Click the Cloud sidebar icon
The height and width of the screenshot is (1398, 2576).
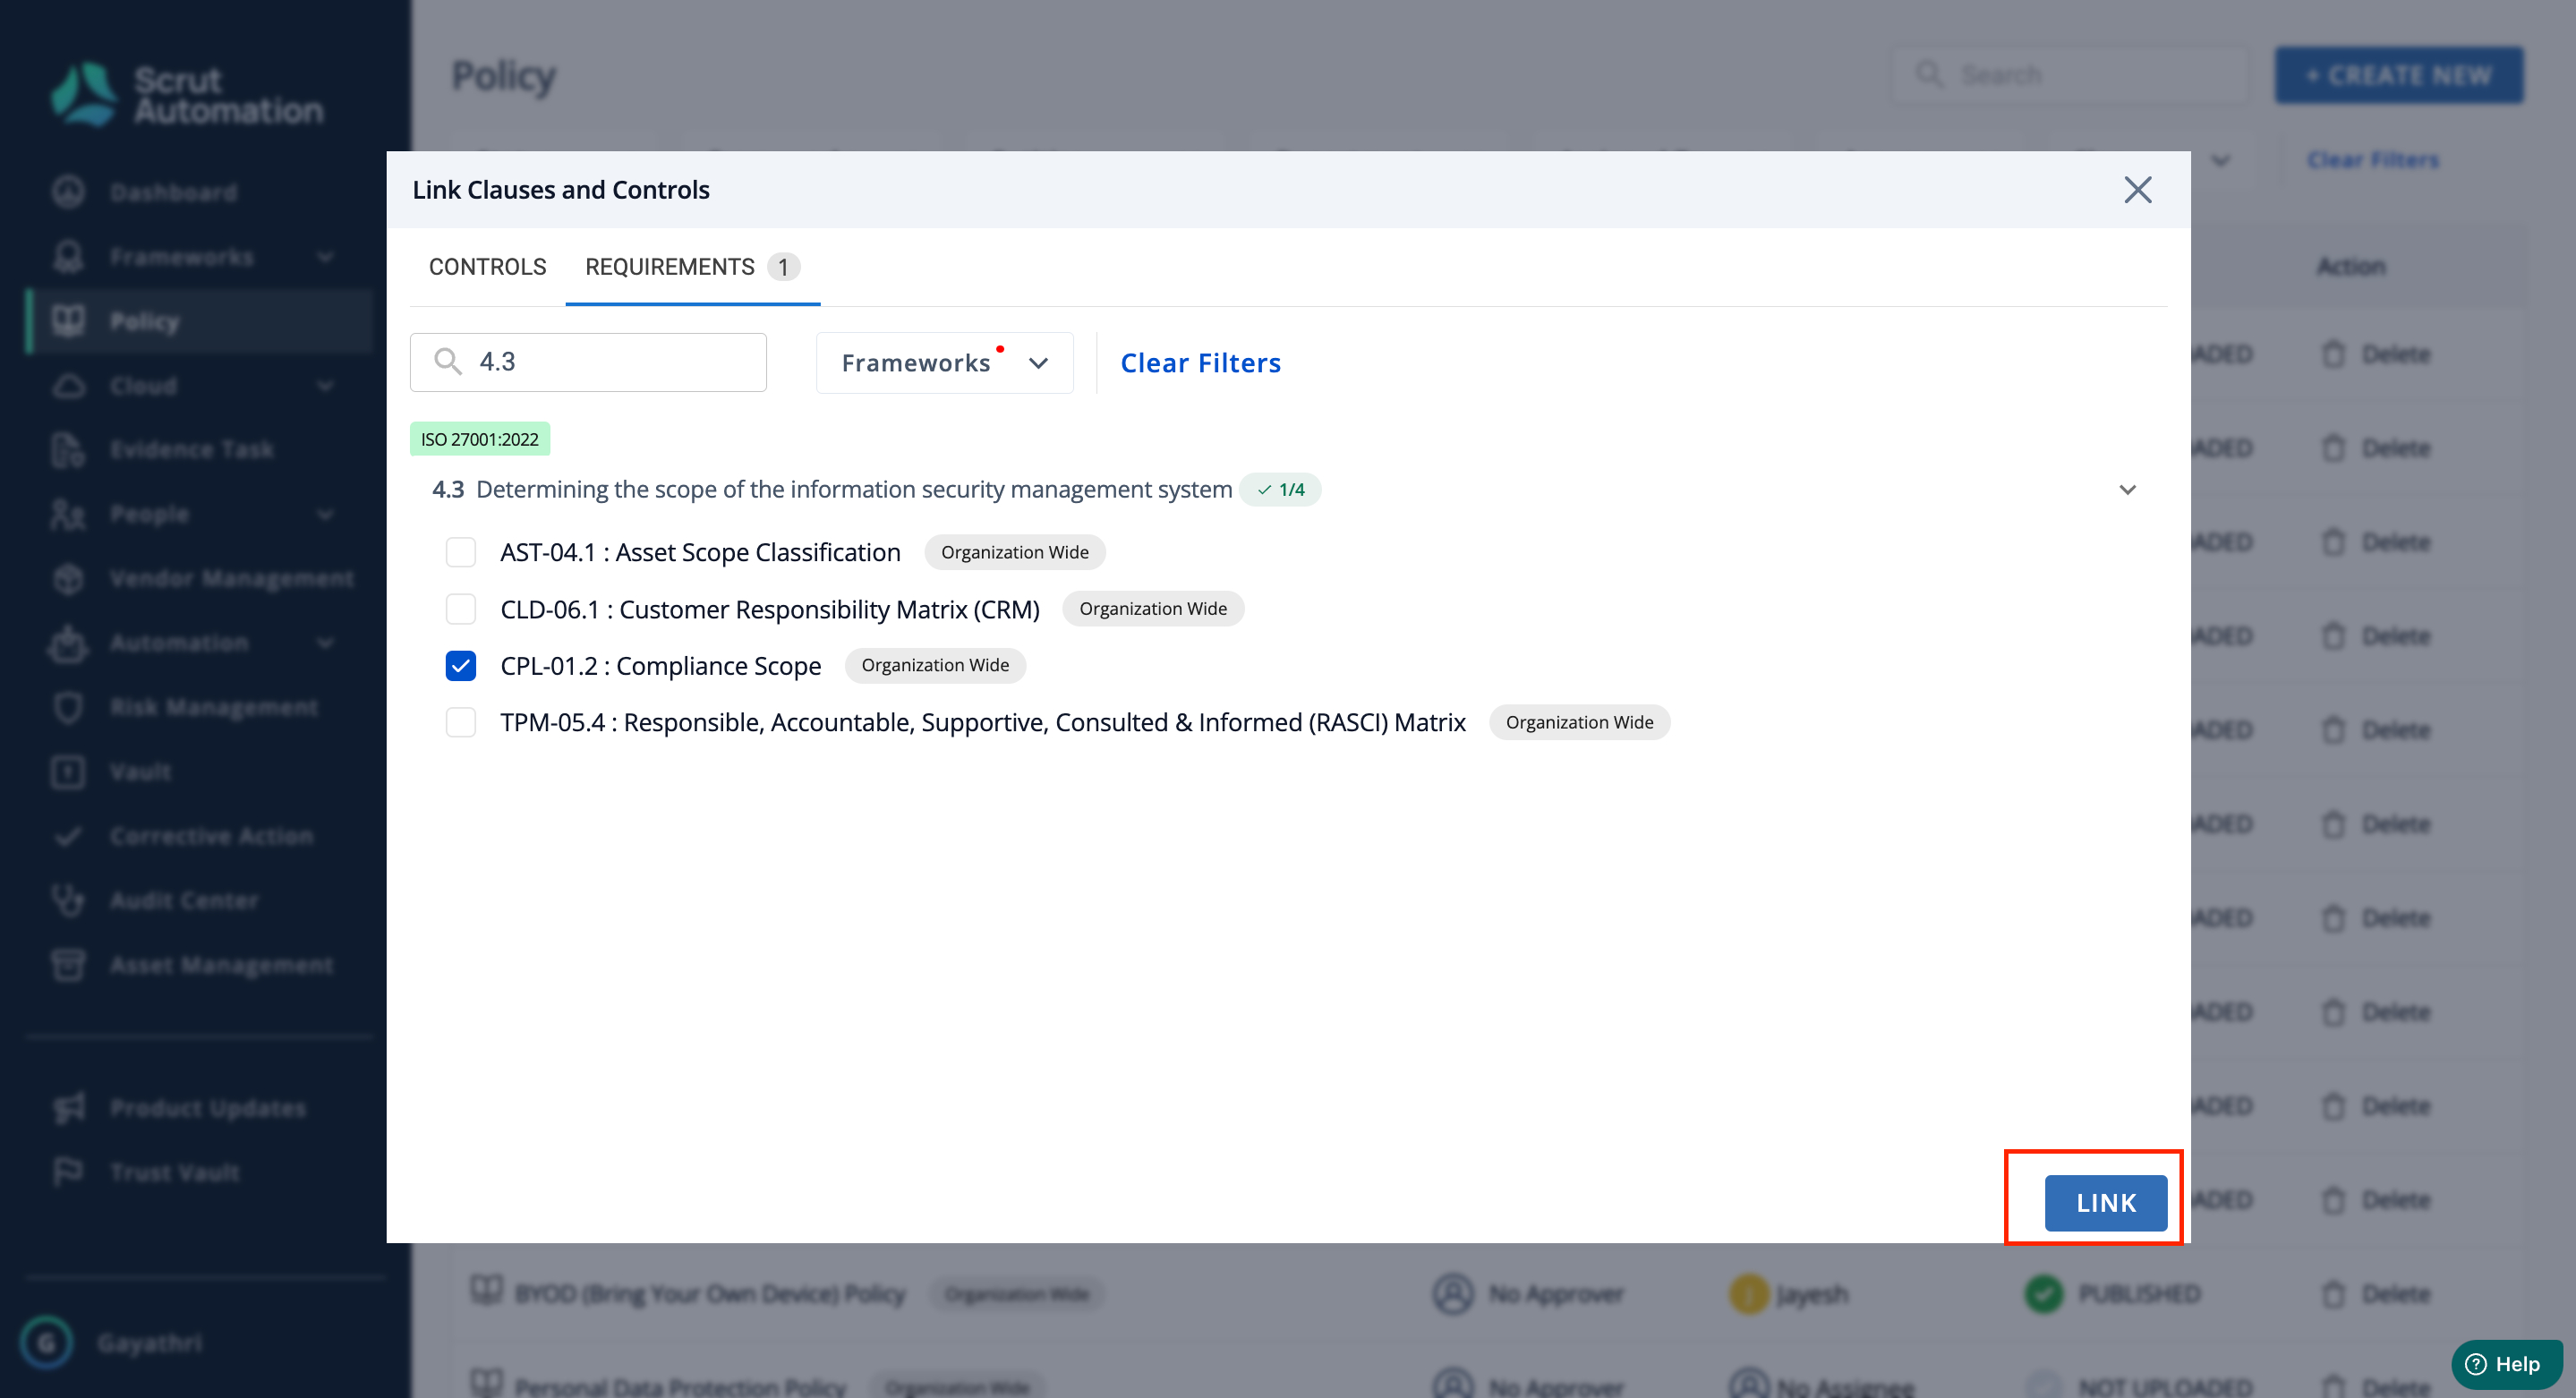(68, 386)
